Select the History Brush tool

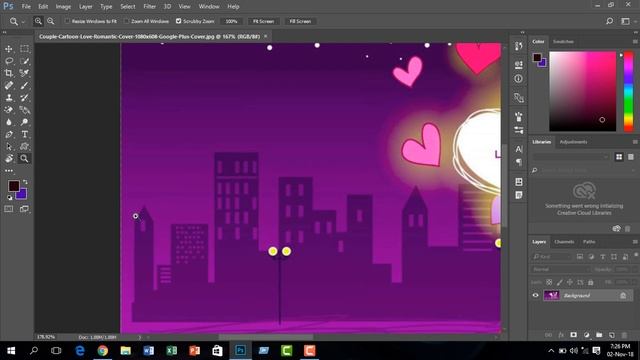(24, 98)
